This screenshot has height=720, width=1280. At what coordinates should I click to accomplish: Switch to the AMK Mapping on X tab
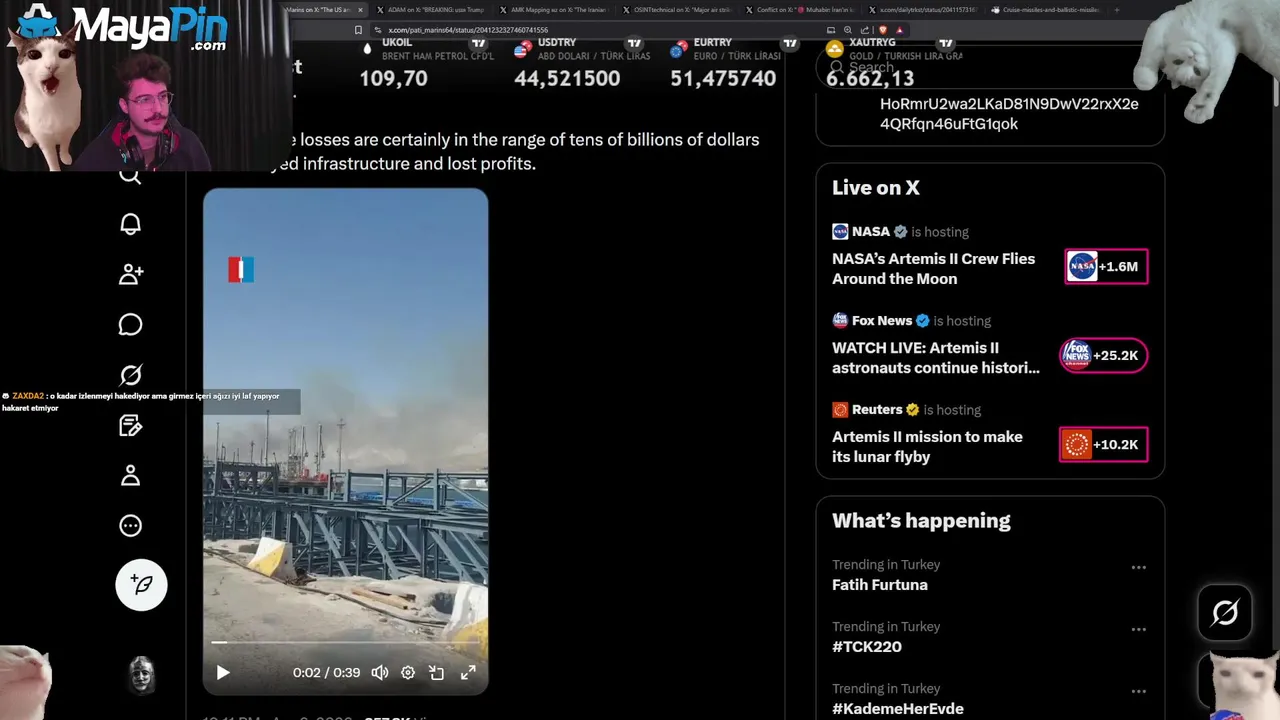point(552,10)
